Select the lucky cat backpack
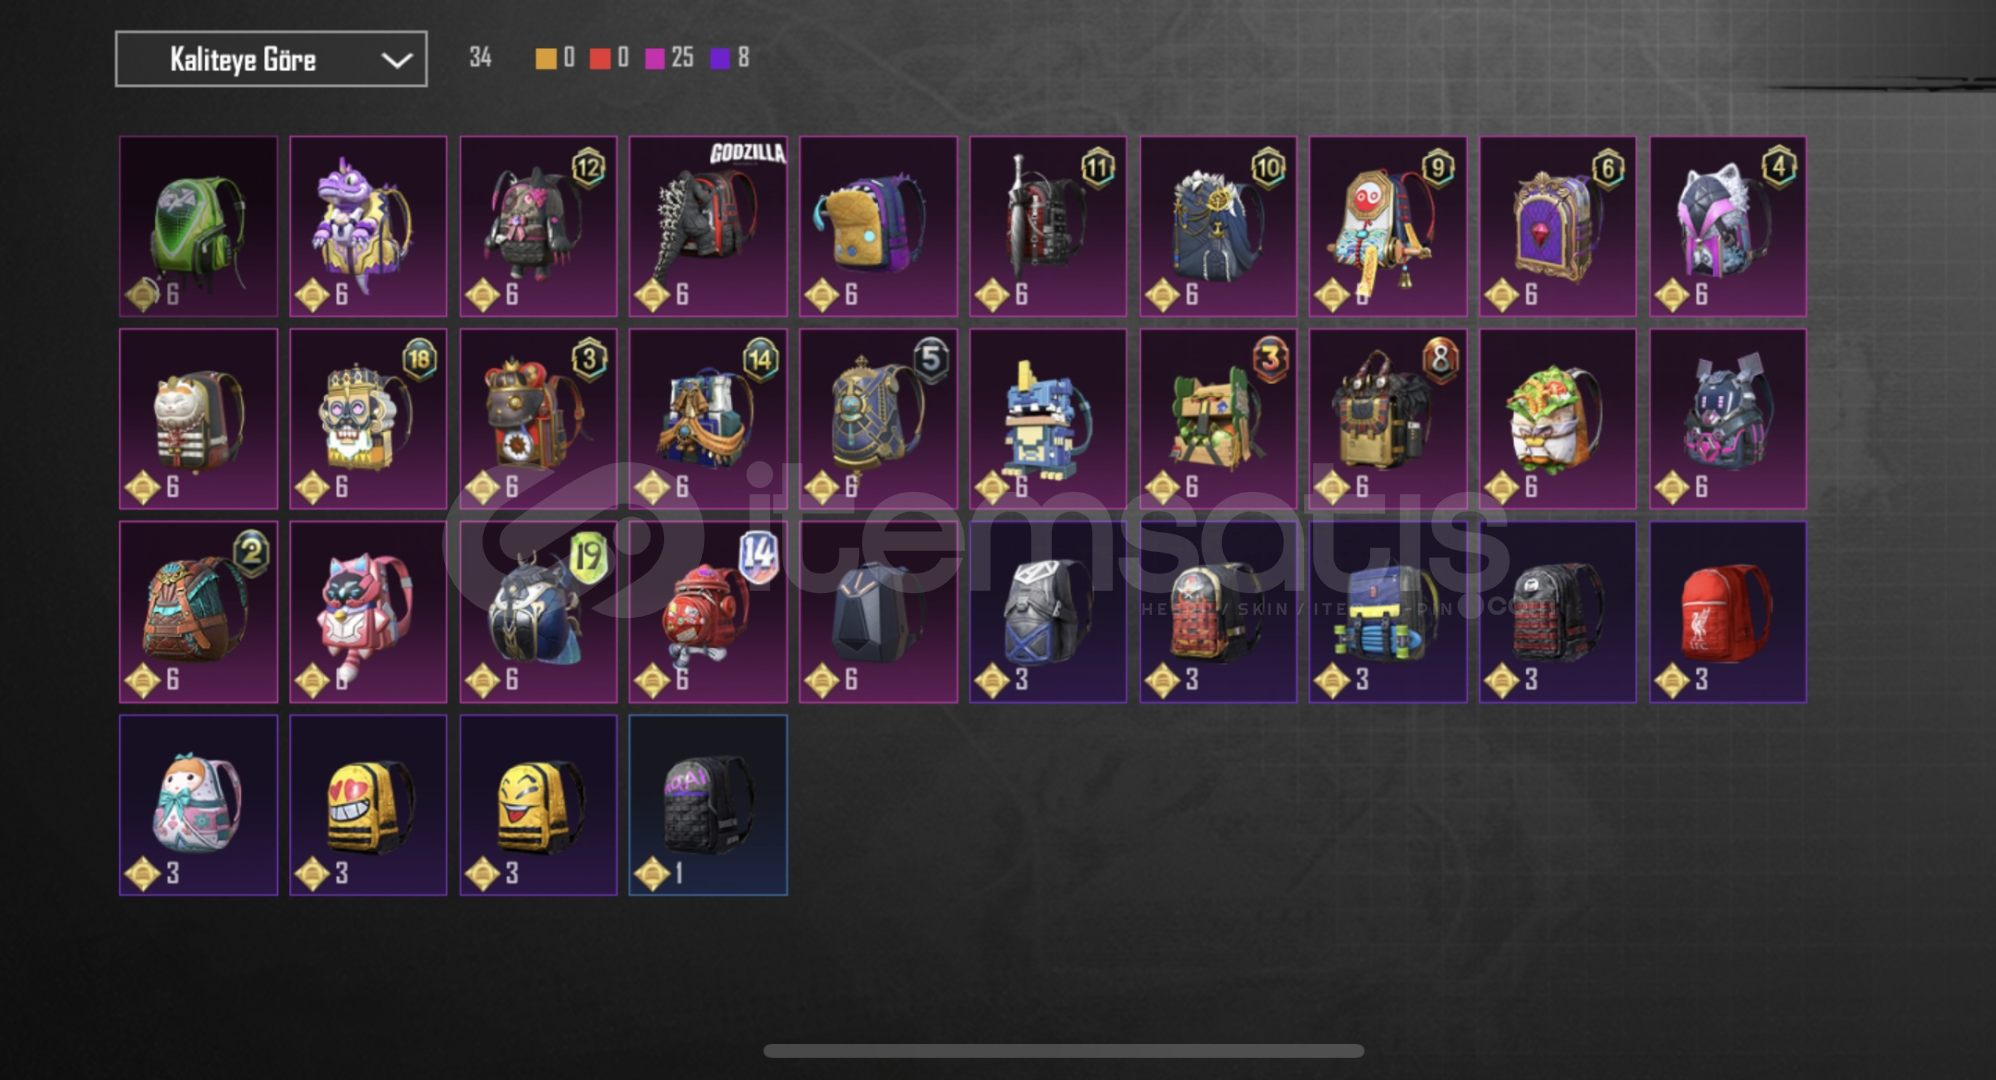The height and width of the screenshot is (1080, 1996). (x=199, y=419)
